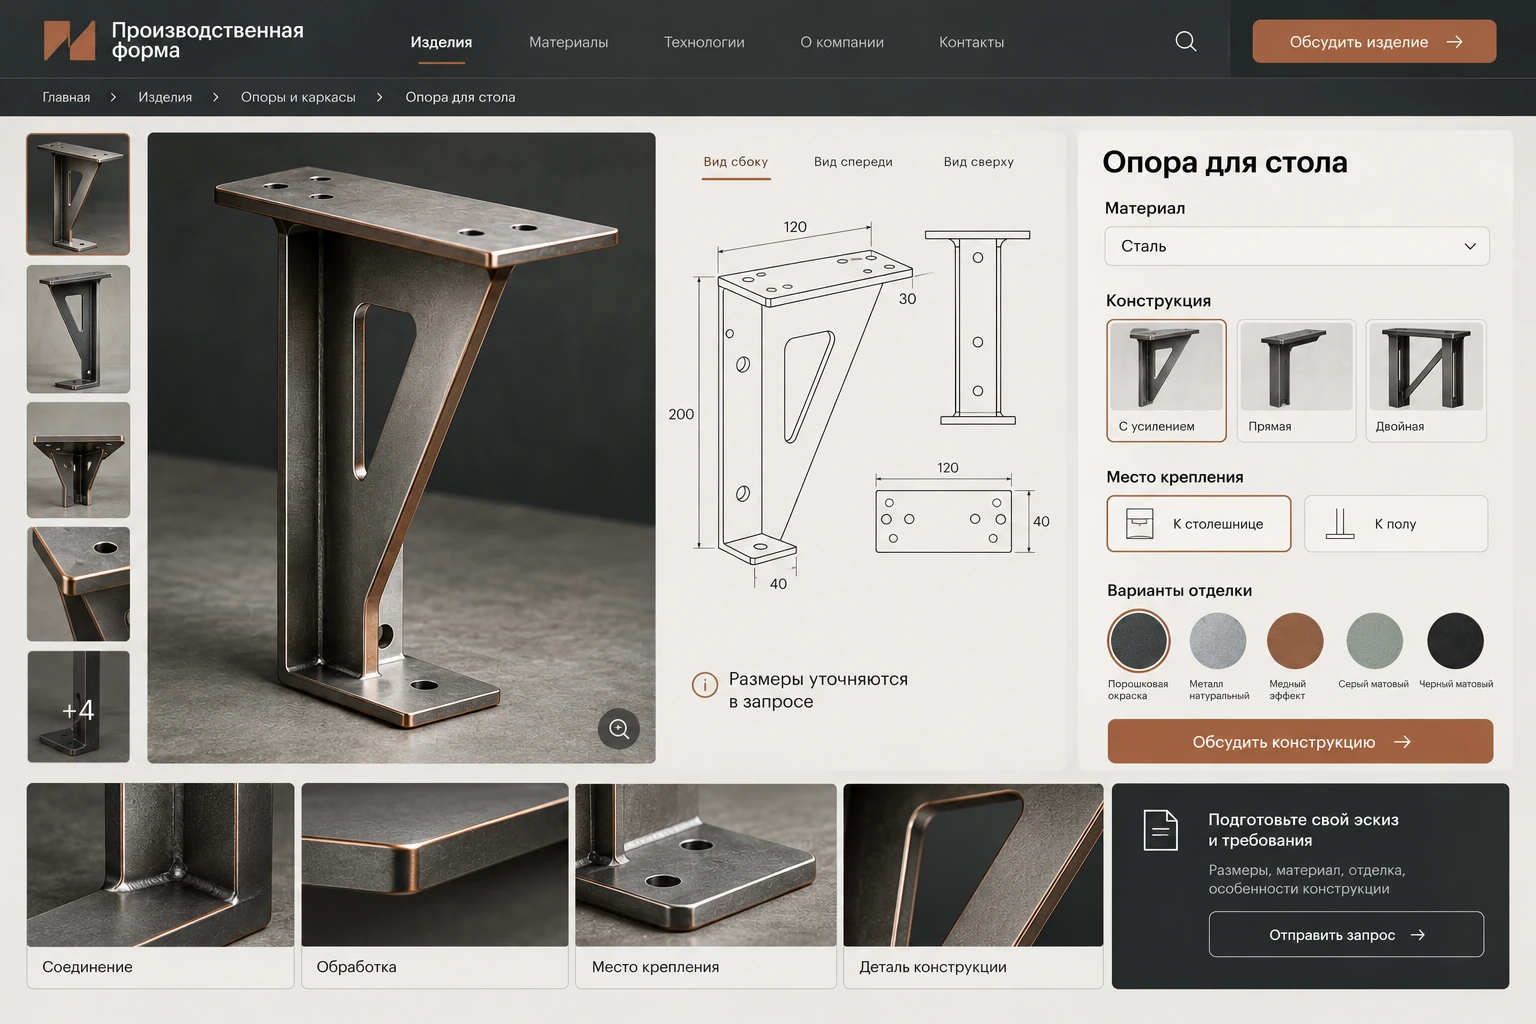
Task: Go to Изделия breadcrumb link
Action: tap(165, 97)
